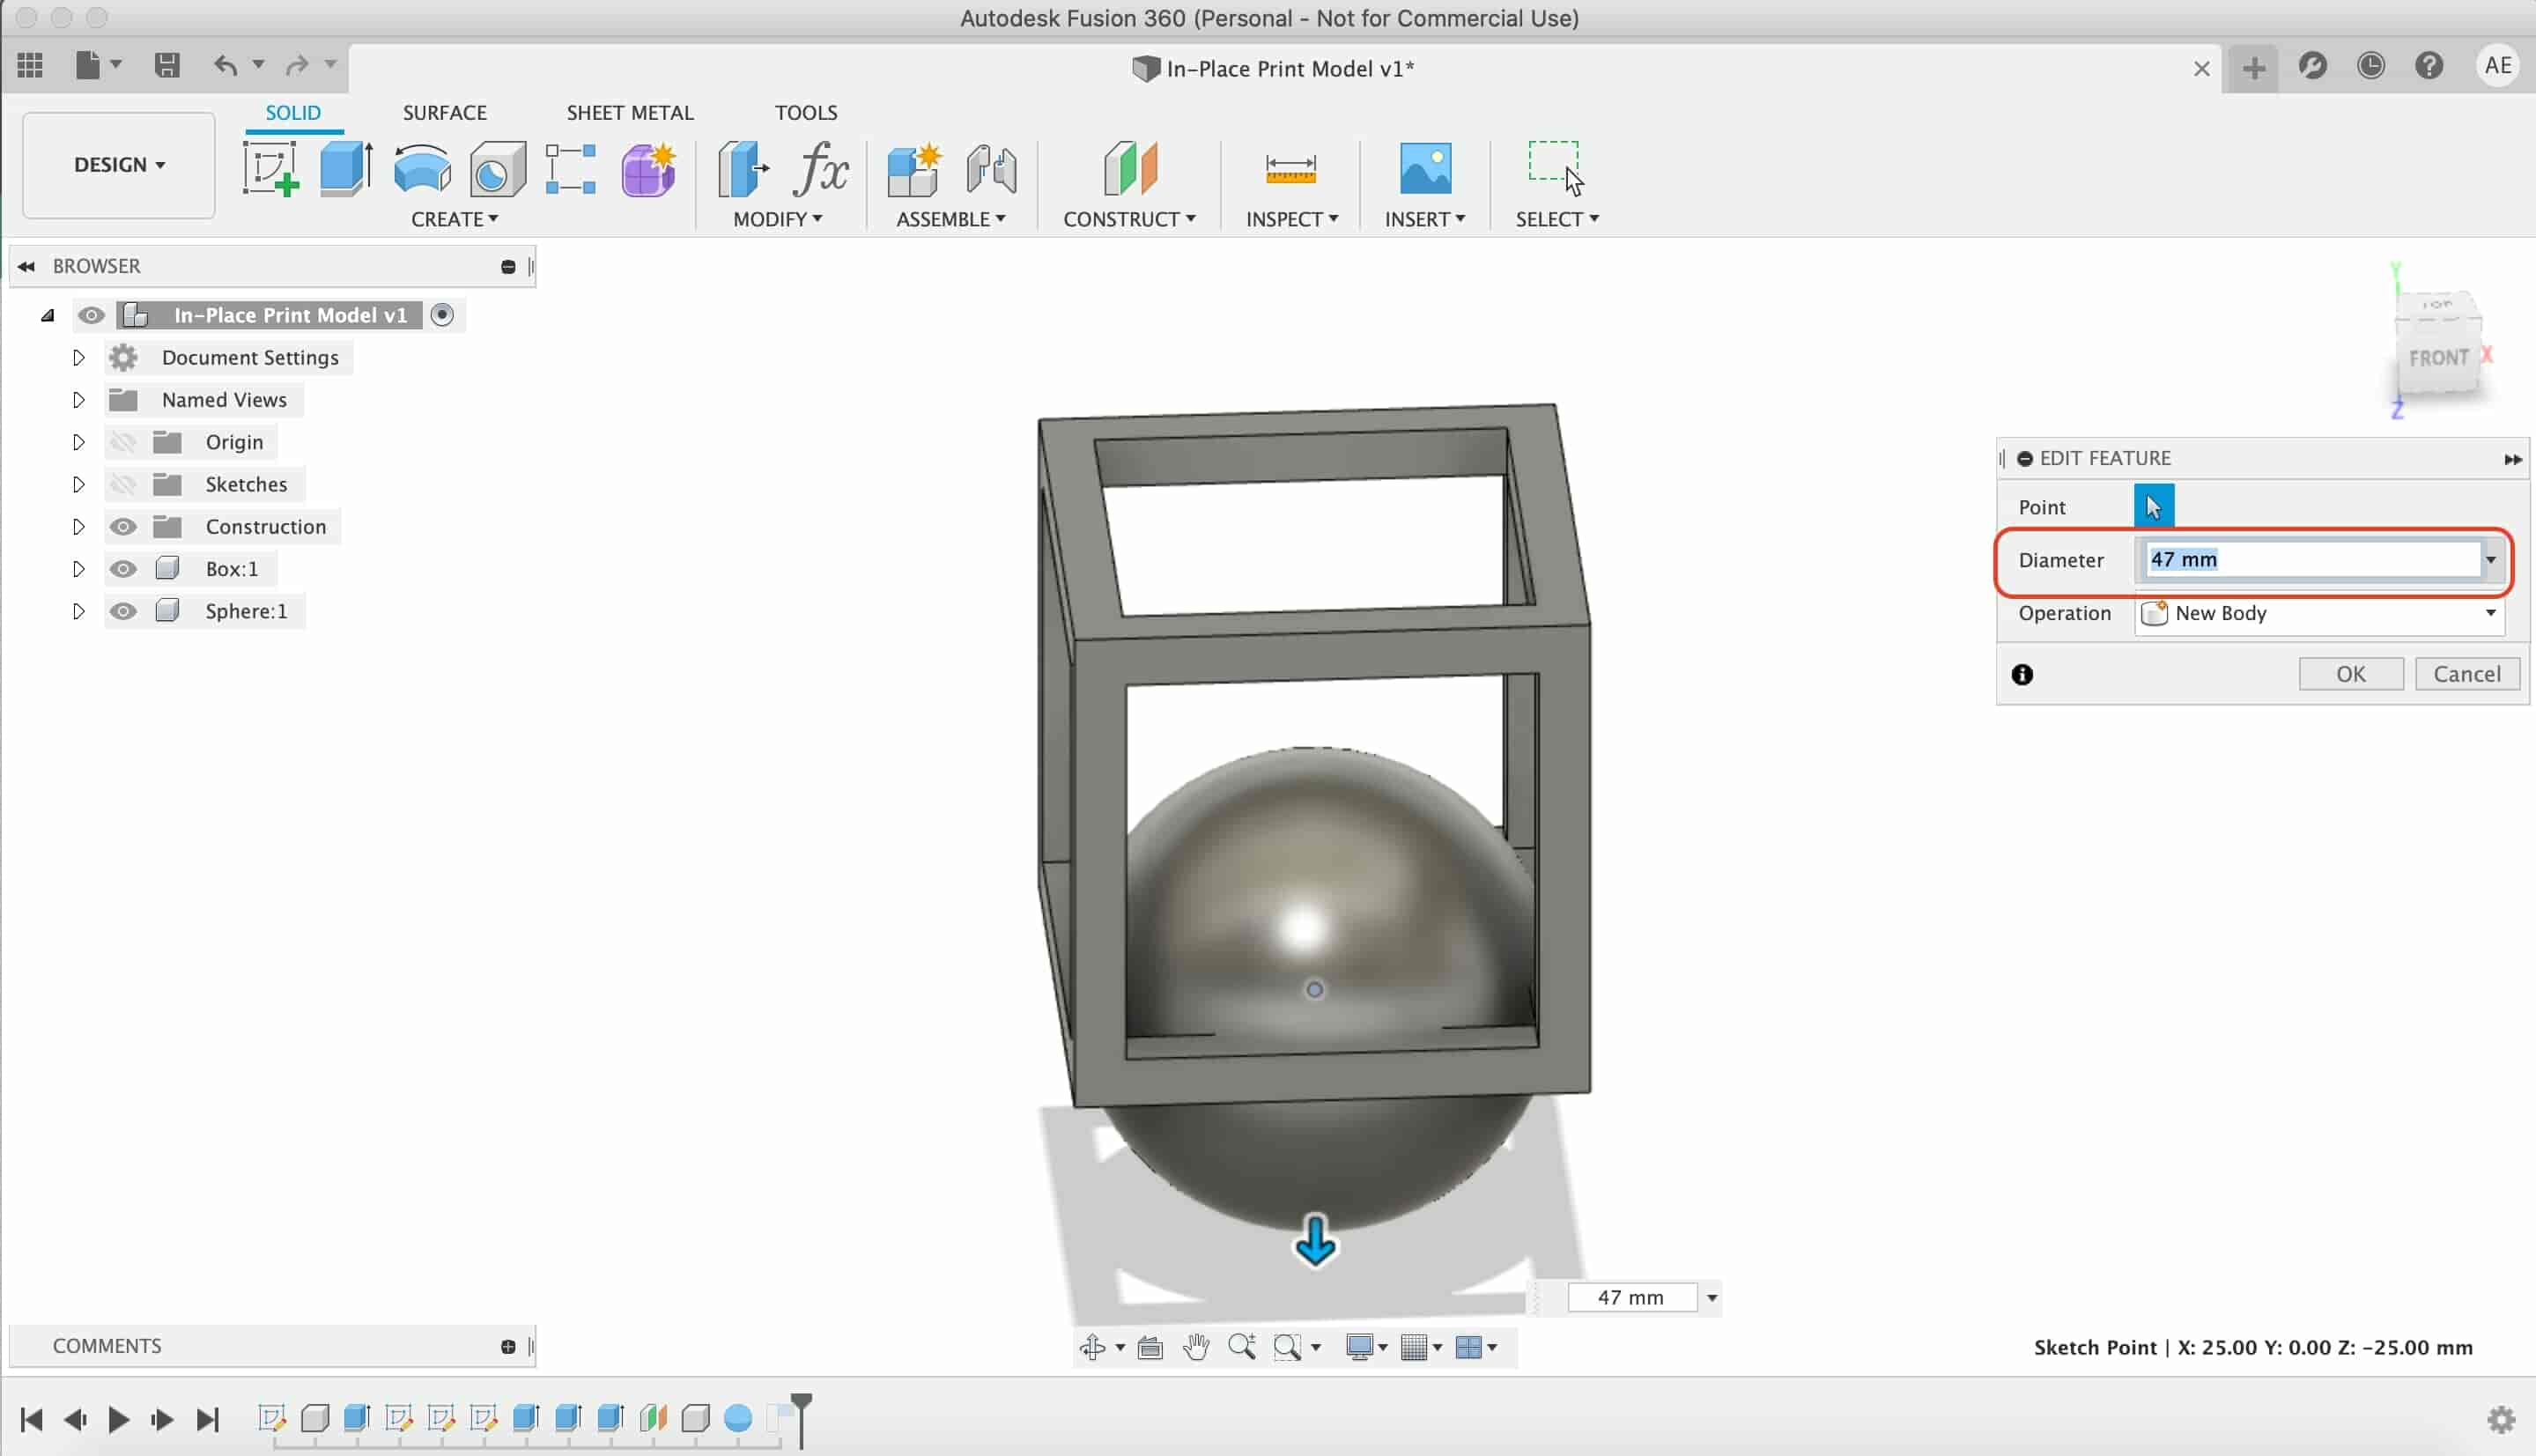Hide the Sphere:1 component
Image resolution: width=2536 pixels, height=1456 pixels.
[123, 611]
